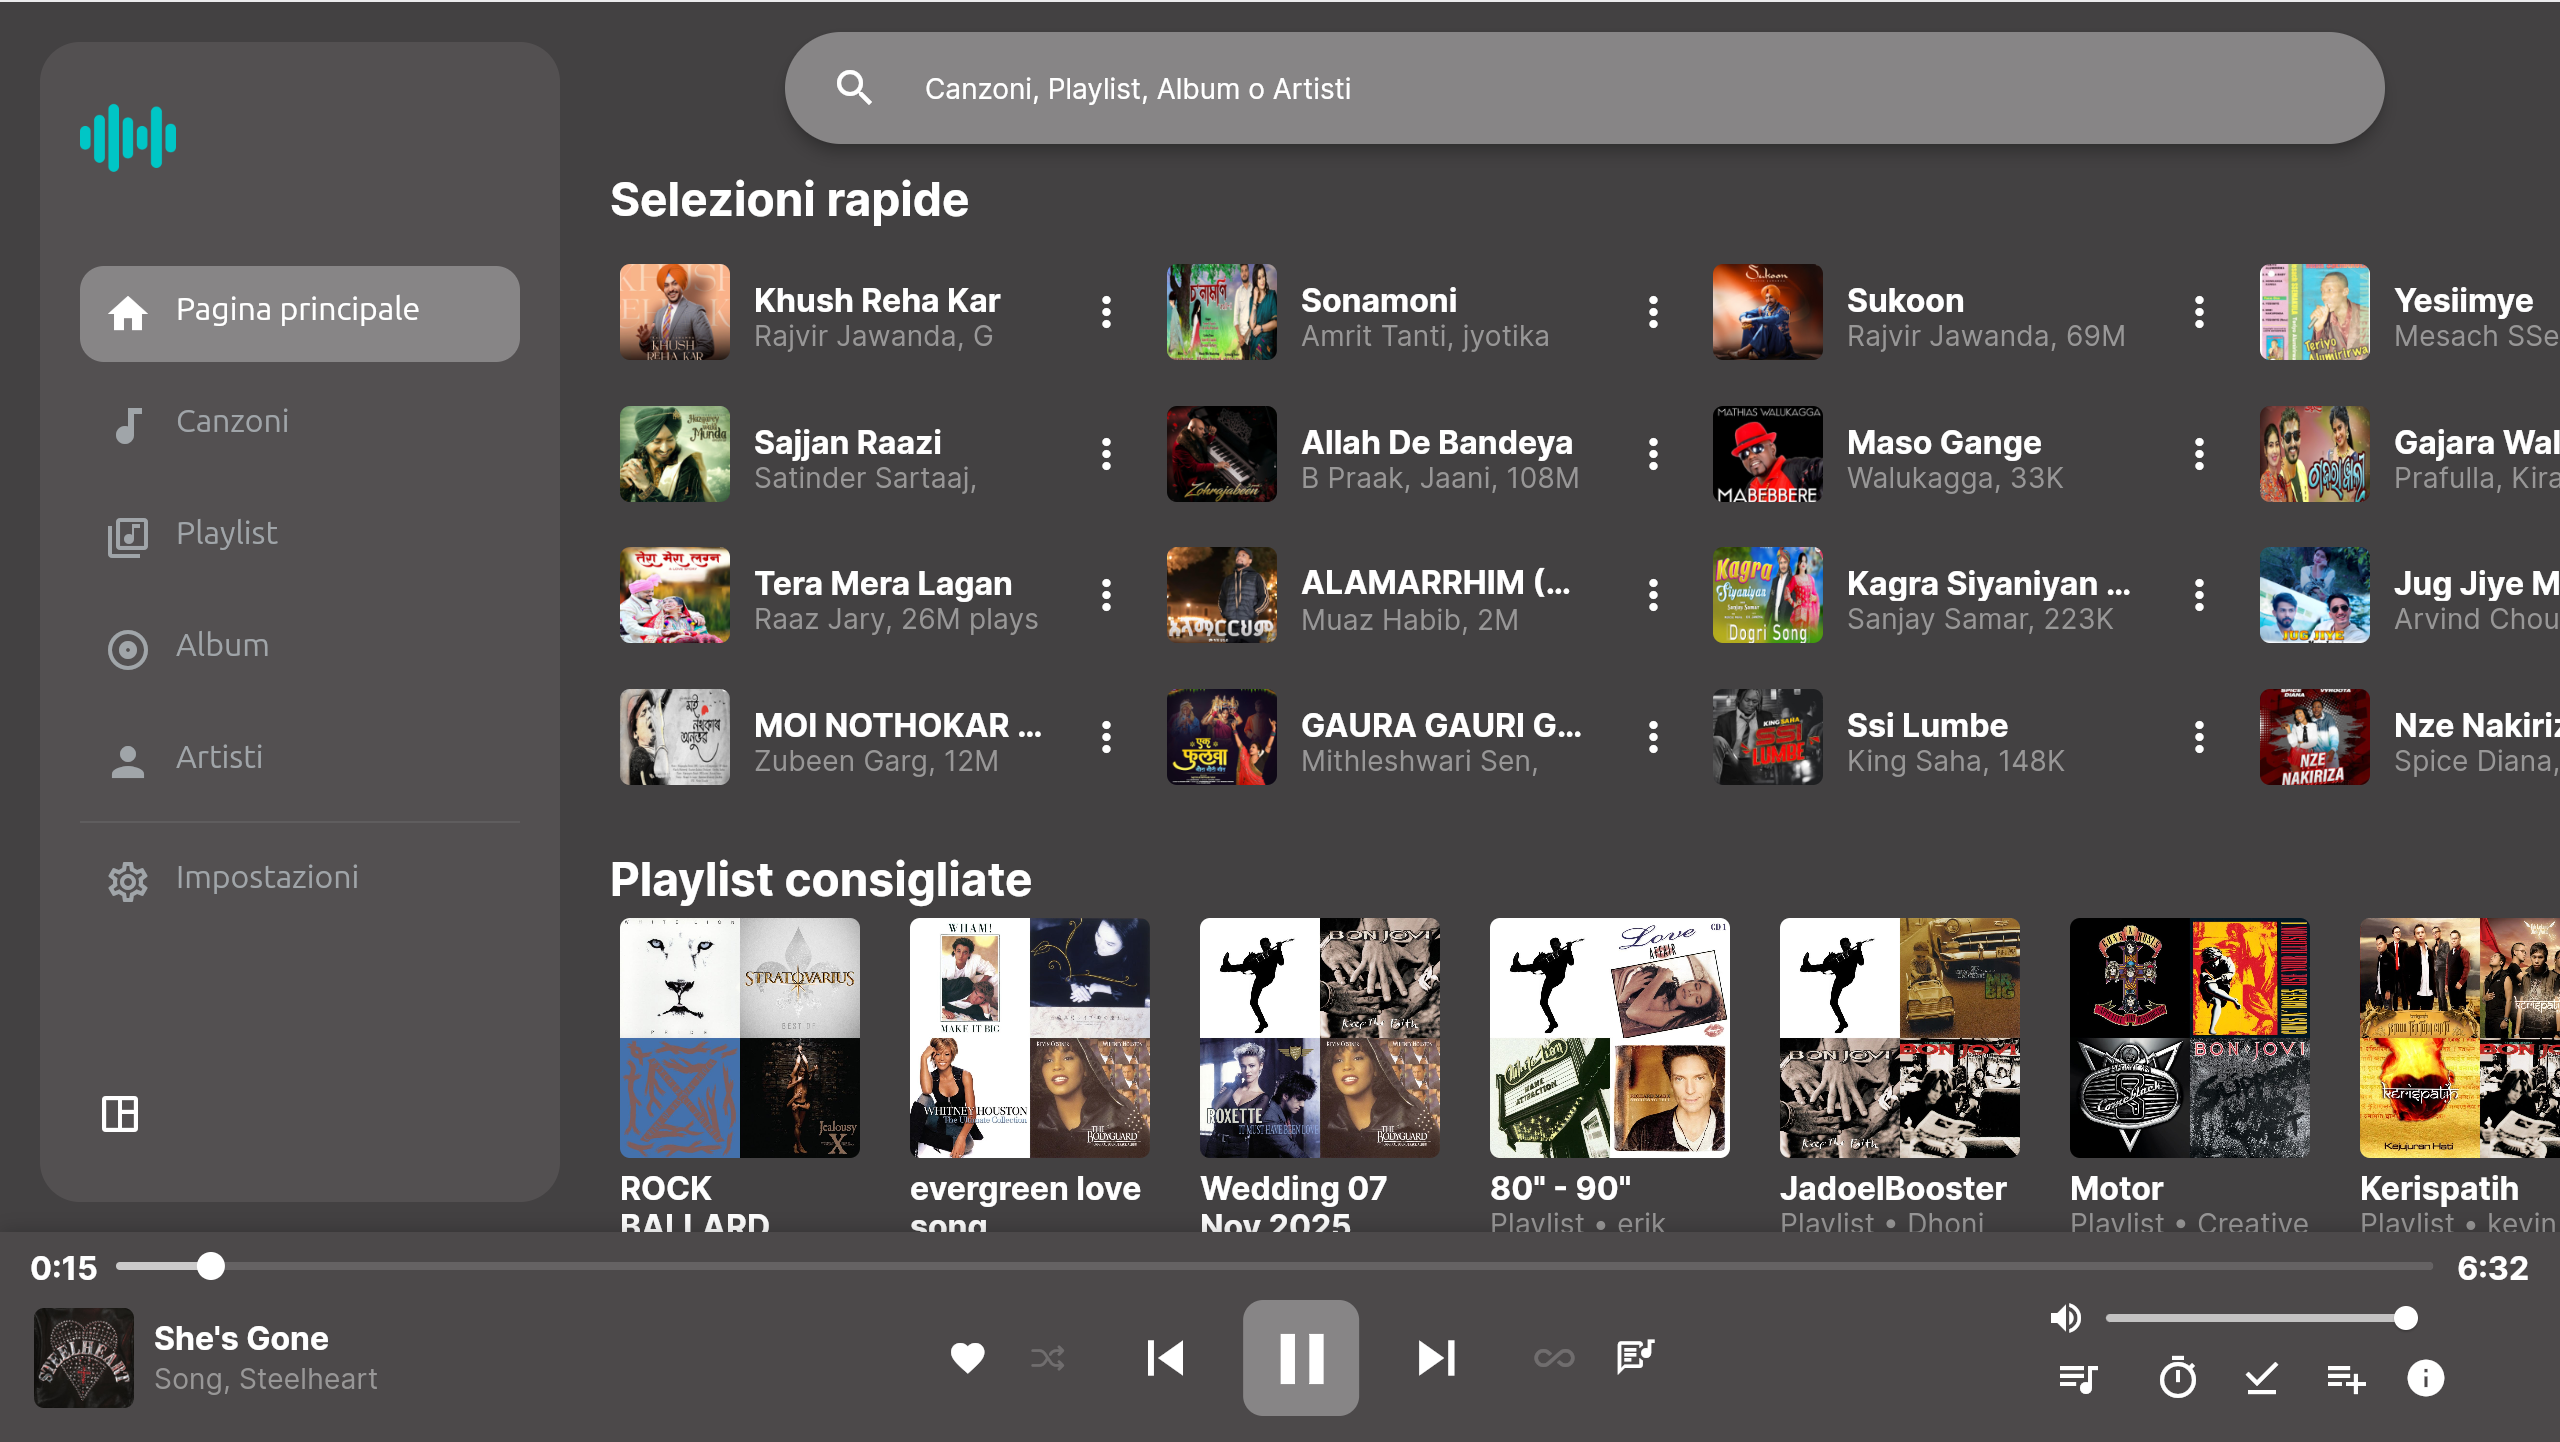Open the ROCK BALLARD playlist thumbnail
Screen dimensions: 2560x1442
click(x=740, y=1037)
